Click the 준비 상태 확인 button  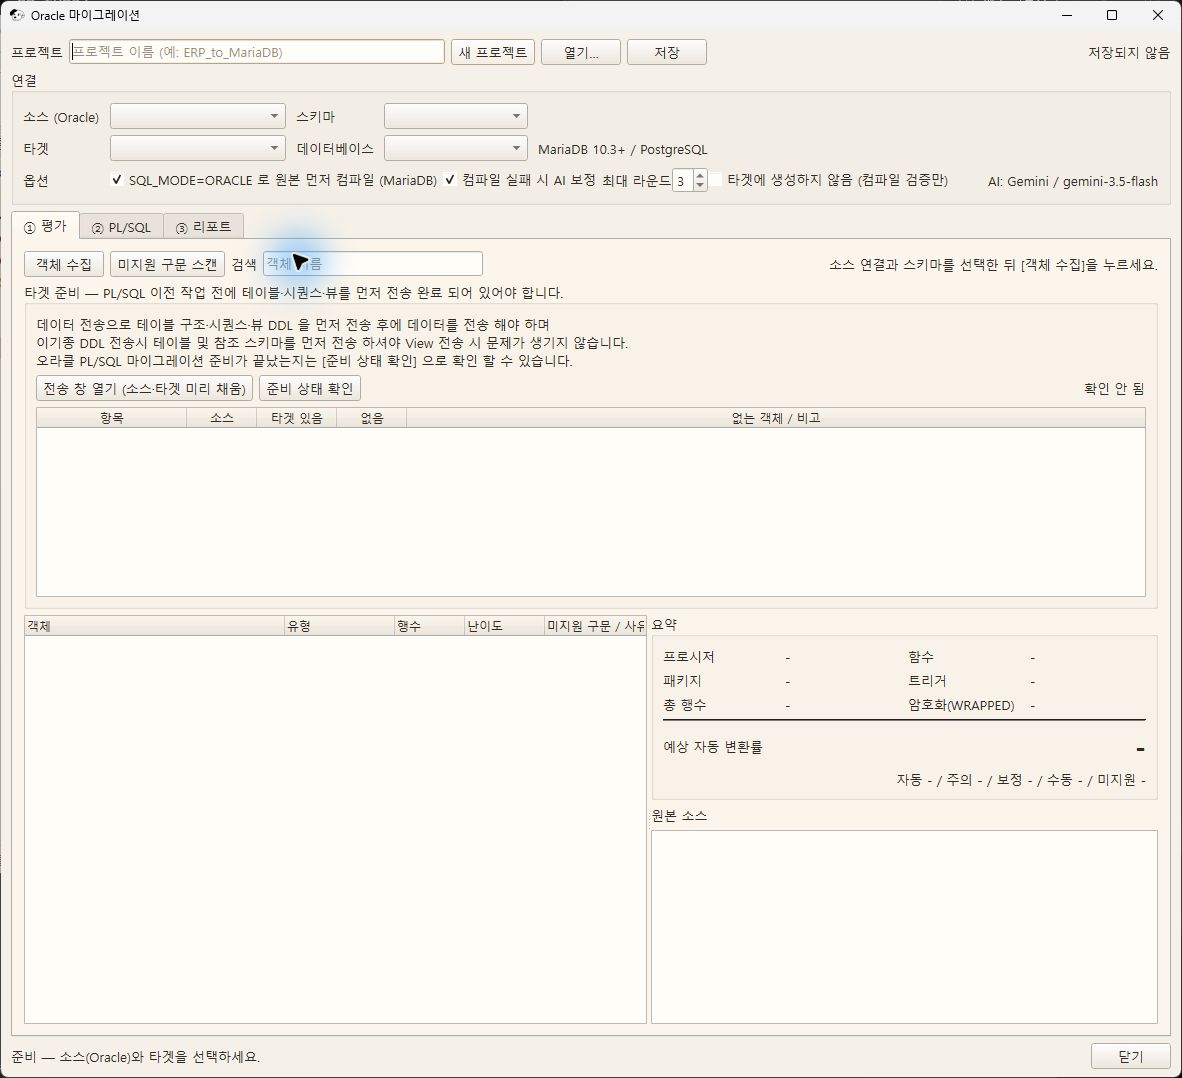pyautogui.click(x=310, y=388)
